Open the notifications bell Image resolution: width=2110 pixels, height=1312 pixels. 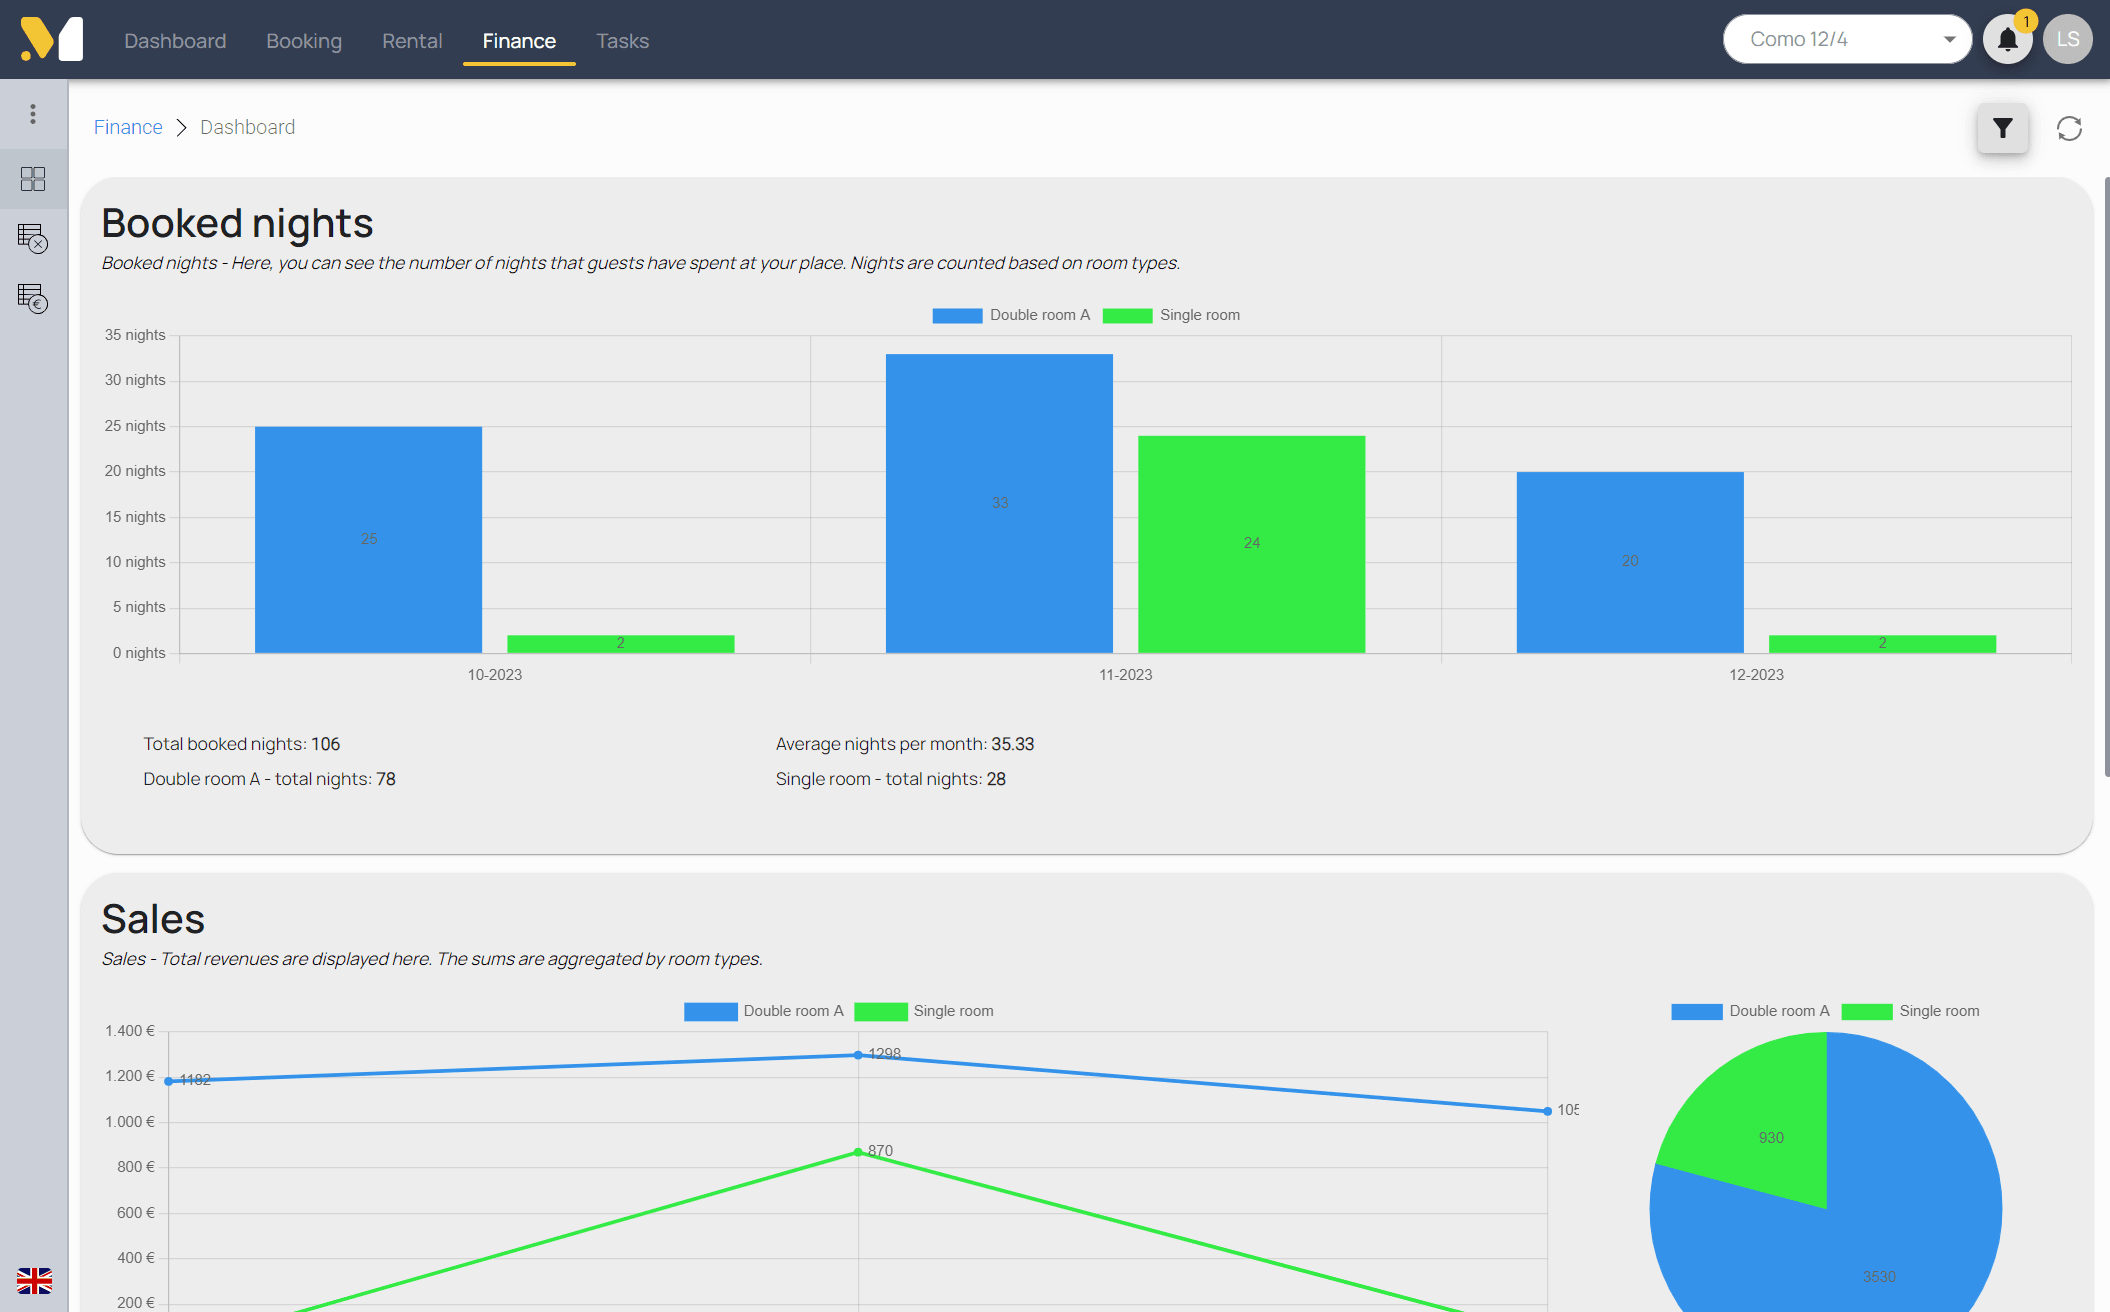[2007, 40]
